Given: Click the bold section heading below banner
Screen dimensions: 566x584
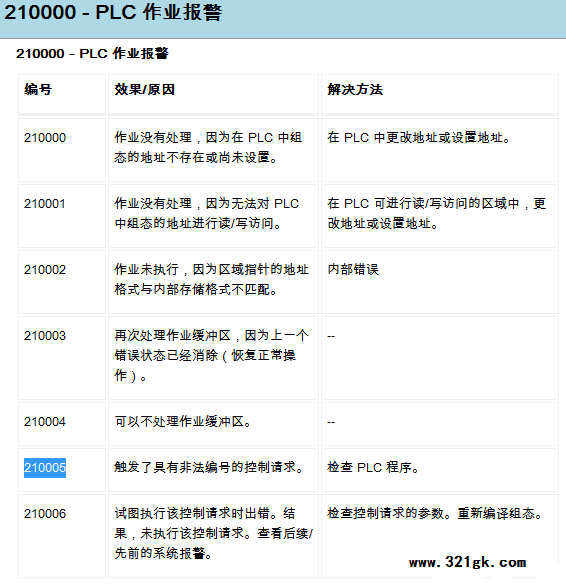Looking at the screenshot, I should pyautogui.click(x=92, y=54).
